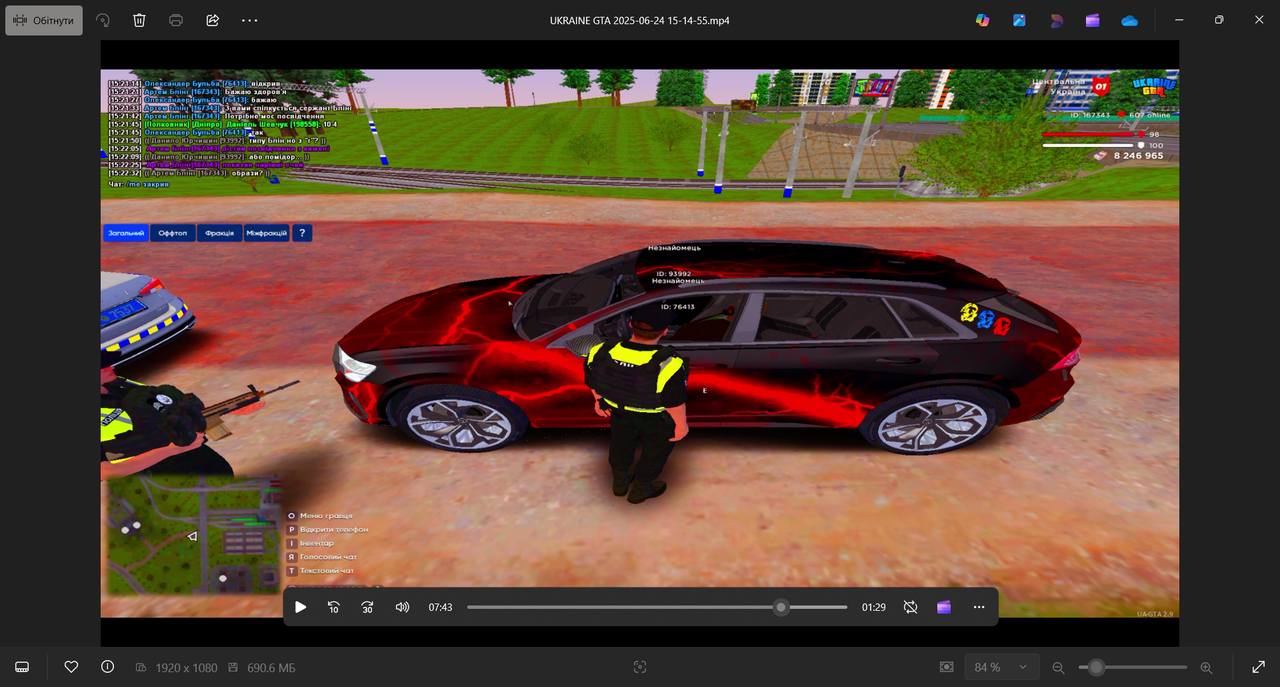Open the player bar more options menu
The width and height of the screenshot is (1280, 687).
point(979,607)
